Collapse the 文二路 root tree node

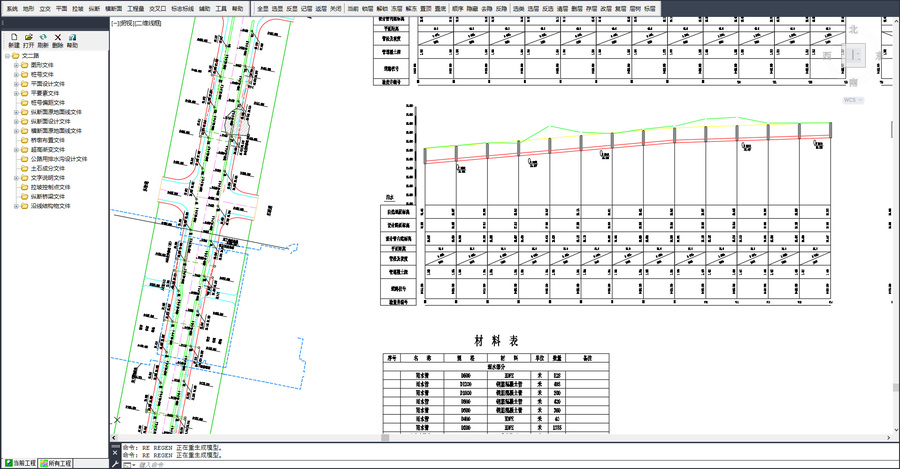tap(7, 56)
